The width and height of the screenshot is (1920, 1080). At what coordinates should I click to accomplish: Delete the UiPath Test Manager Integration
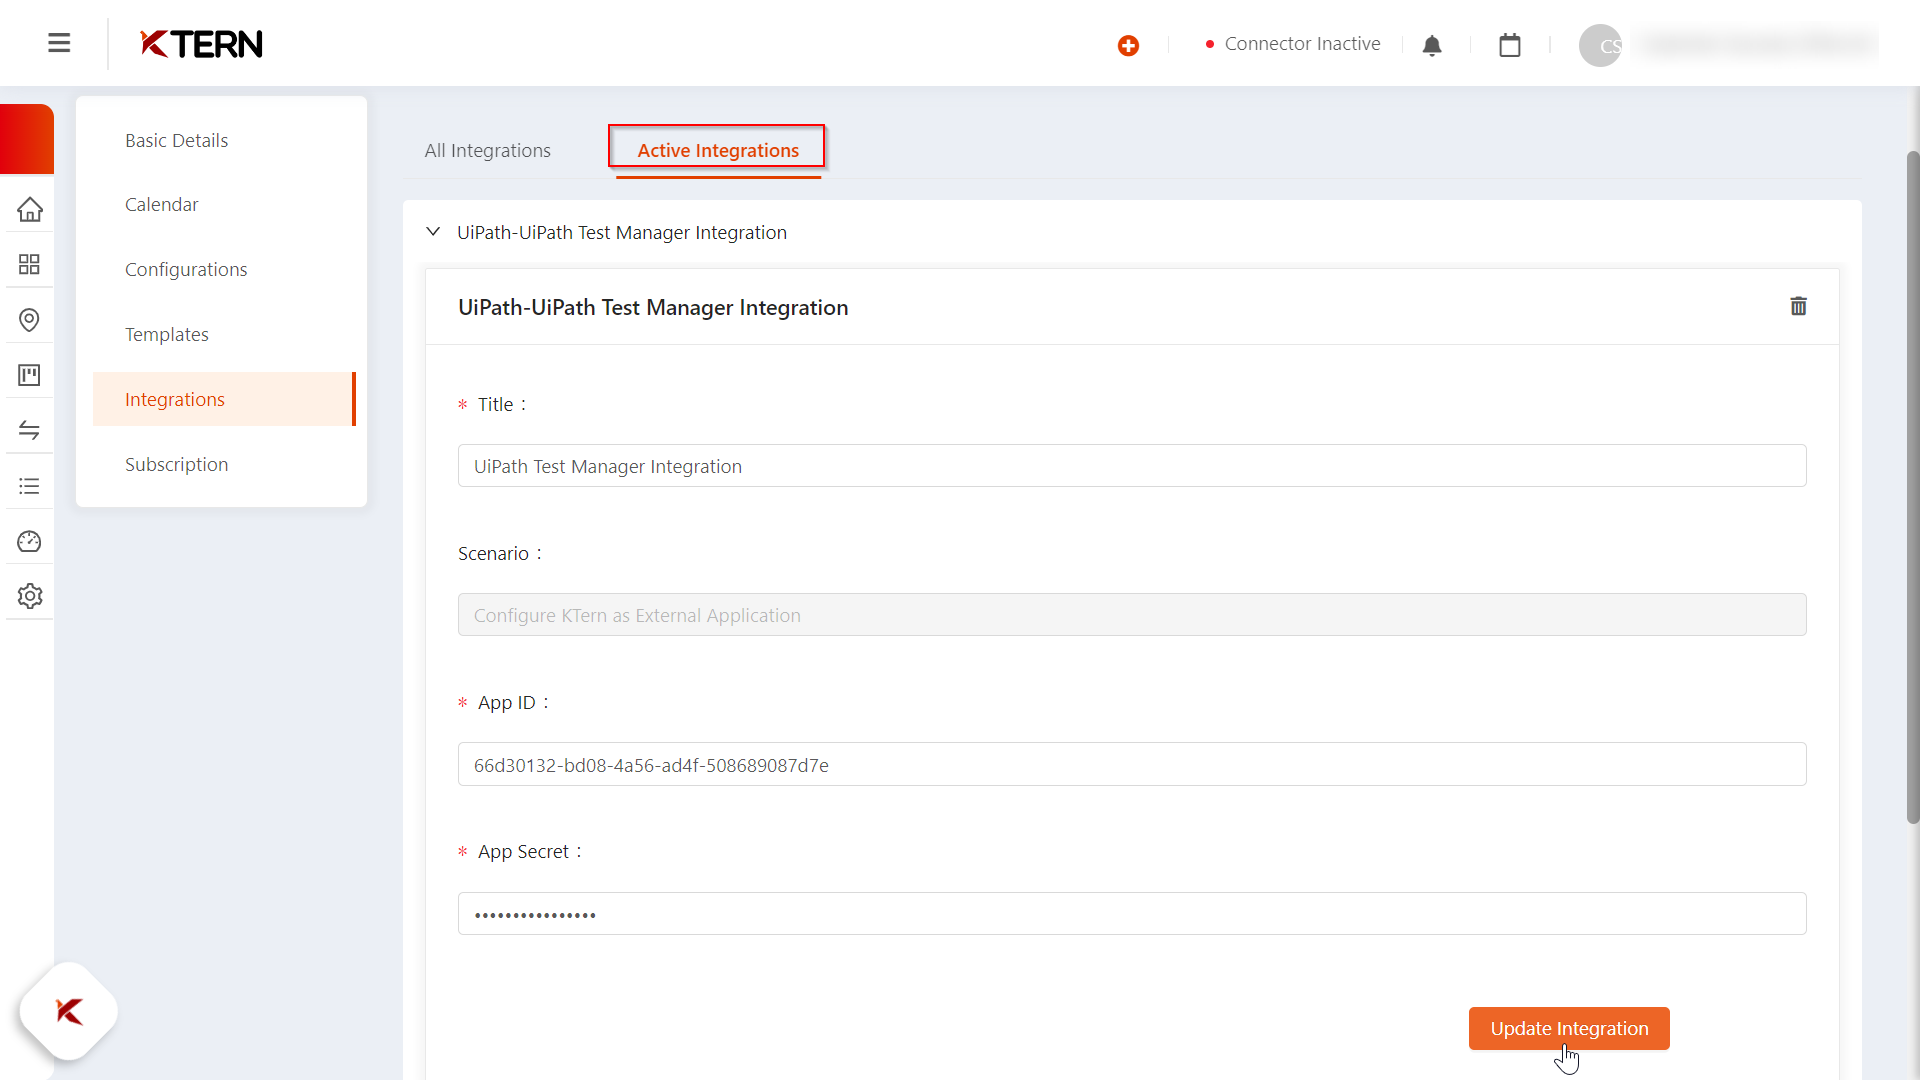(1798, 306)
